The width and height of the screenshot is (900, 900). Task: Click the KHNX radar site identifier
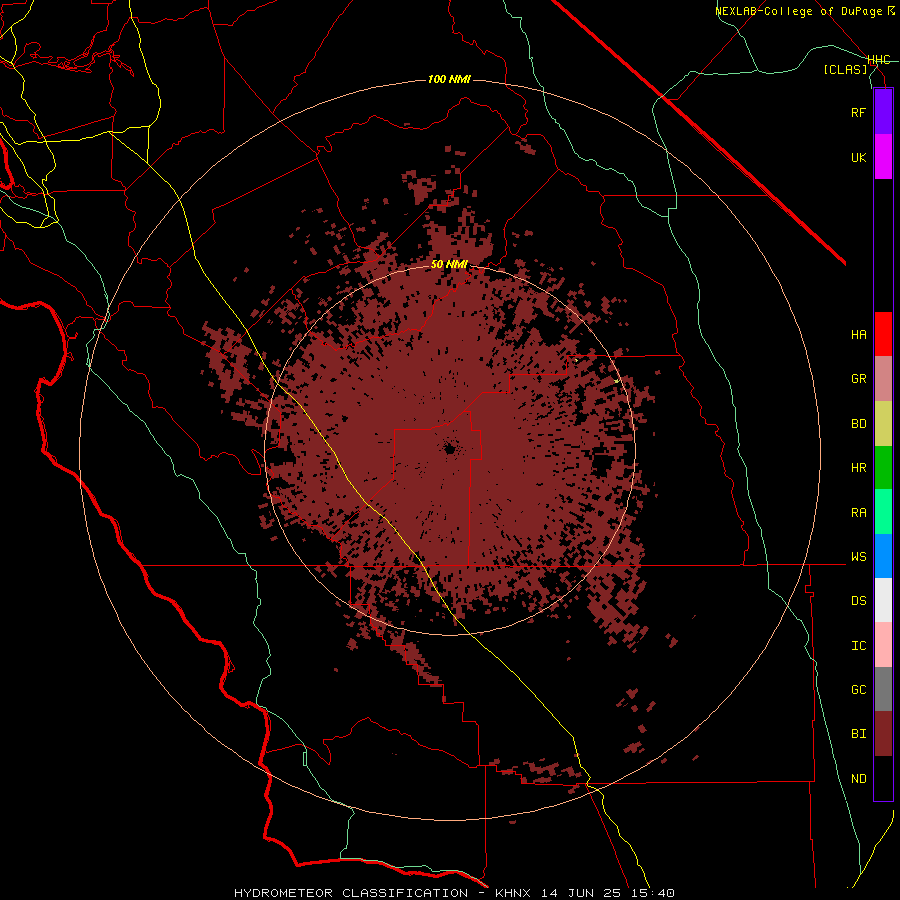point(513,893)
